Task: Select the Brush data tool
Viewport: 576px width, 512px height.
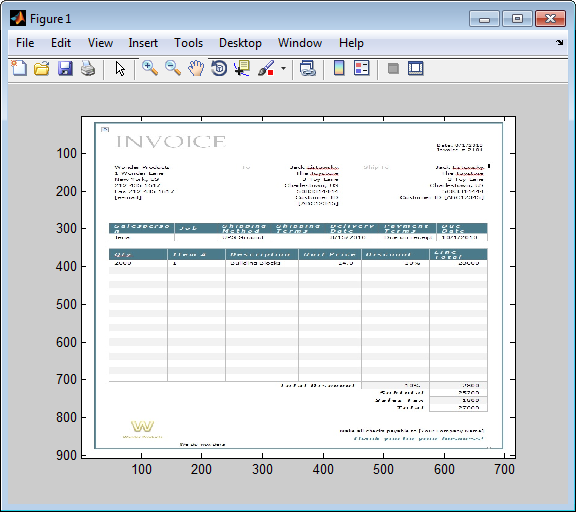Action: [x=266, y=68]
